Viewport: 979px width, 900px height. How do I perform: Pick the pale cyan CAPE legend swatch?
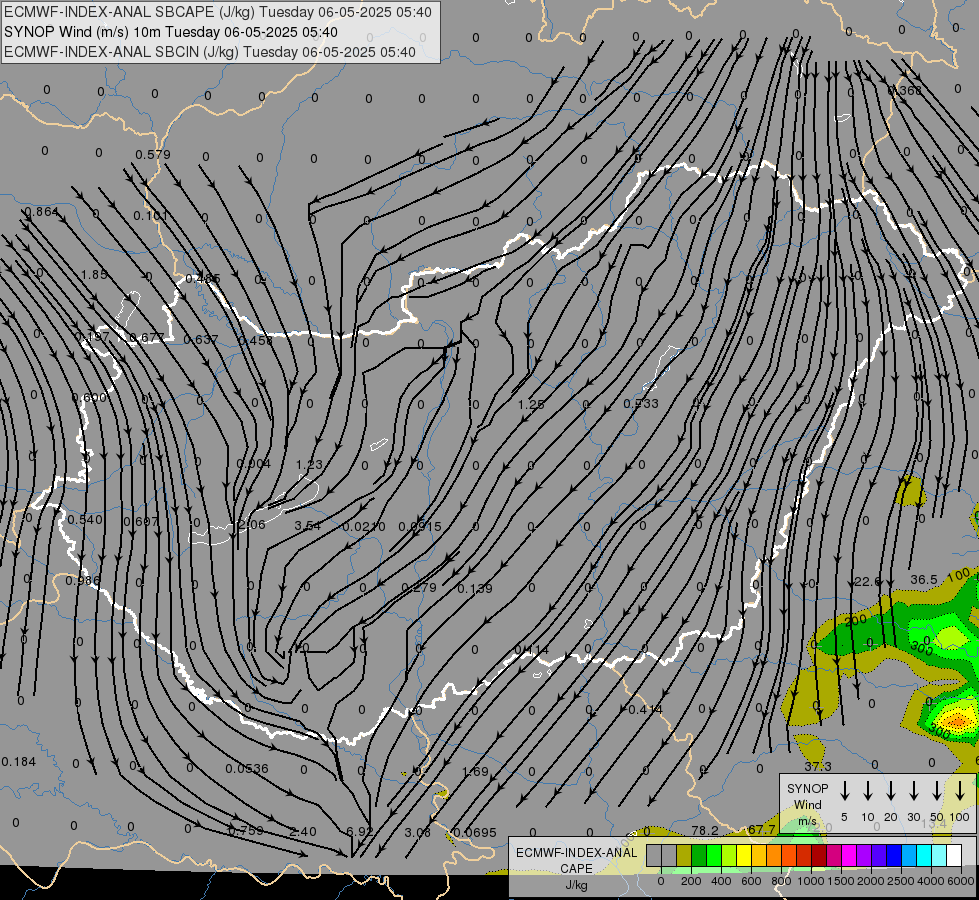938,855
